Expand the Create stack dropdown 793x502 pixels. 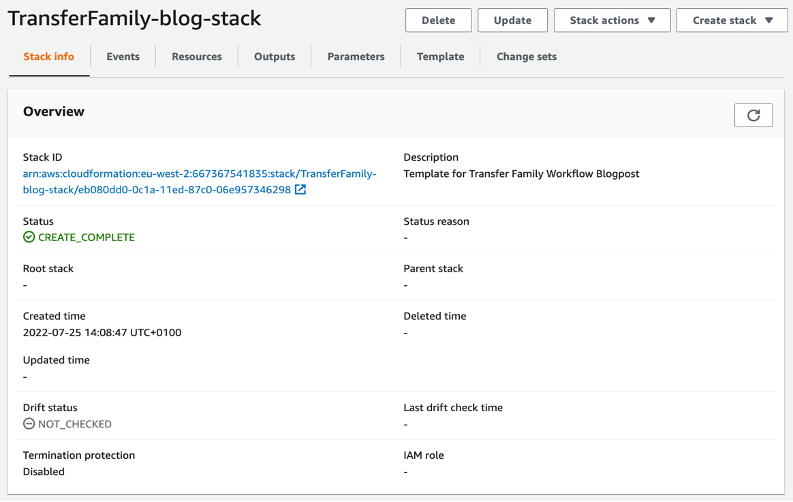pos(732,20)
